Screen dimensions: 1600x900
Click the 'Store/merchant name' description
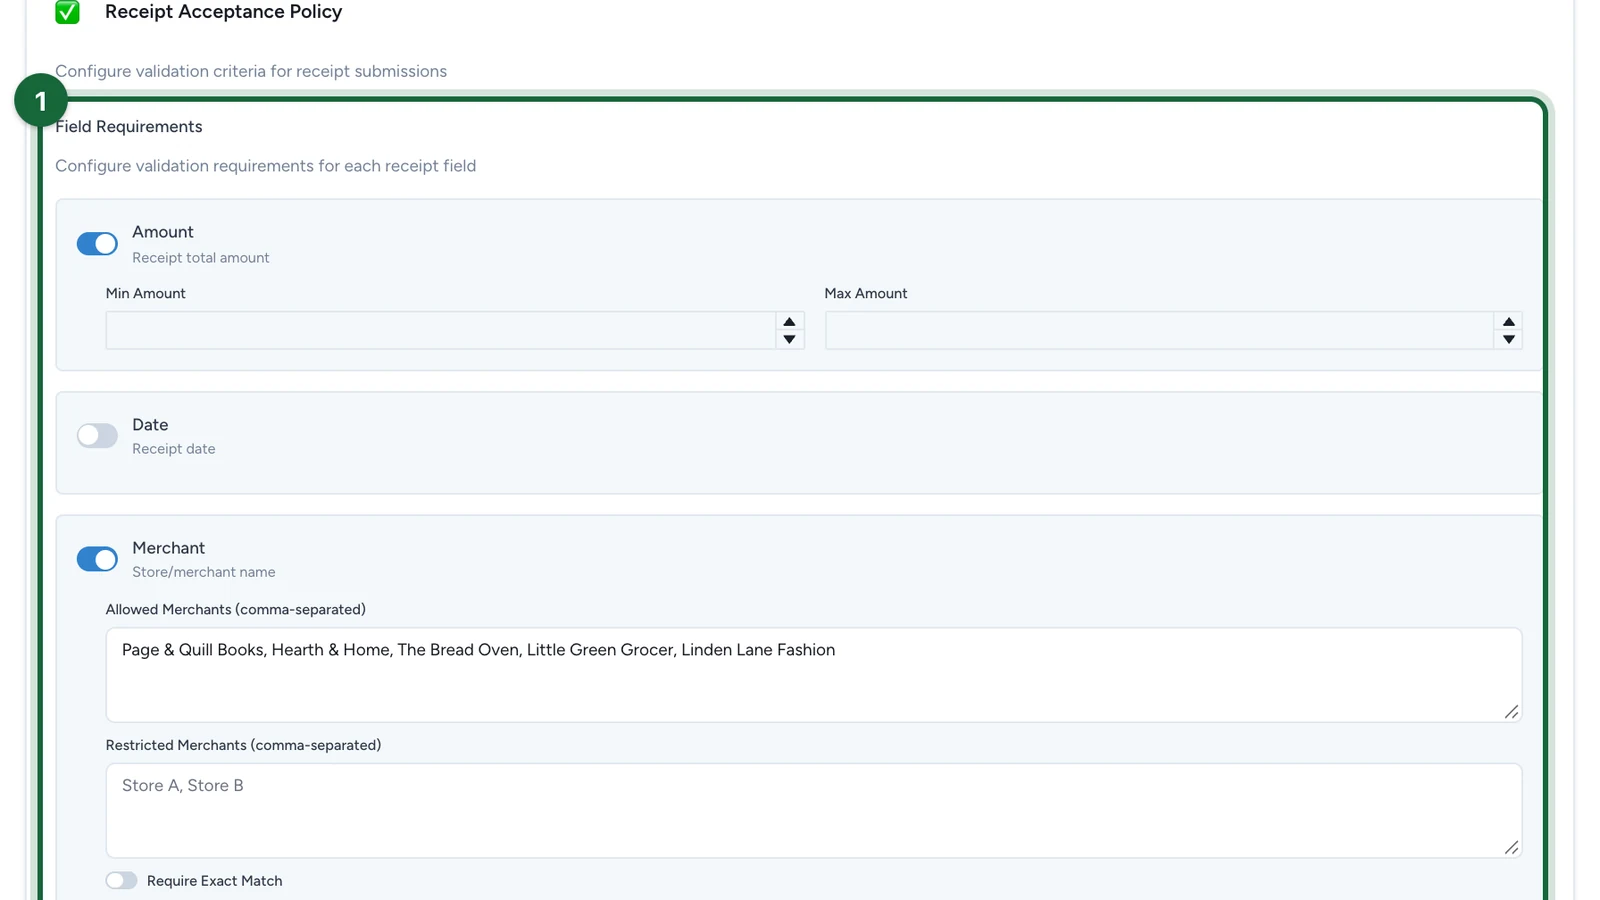pos(204,572)
